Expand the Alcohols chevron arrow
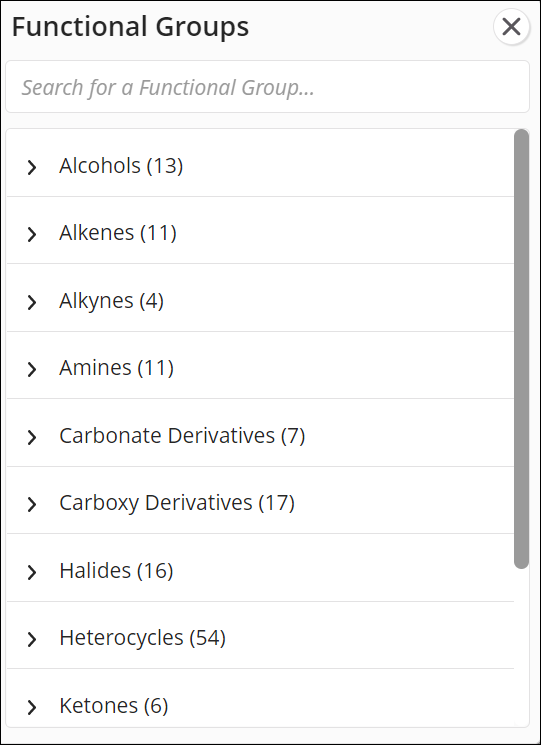This screenshot has height=745, width=541. point(32,167)
